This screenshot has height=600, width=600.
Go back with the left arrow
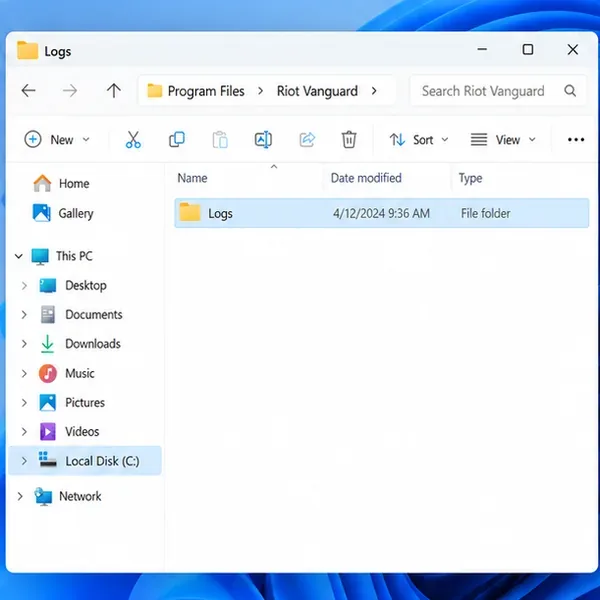point(28,91)
